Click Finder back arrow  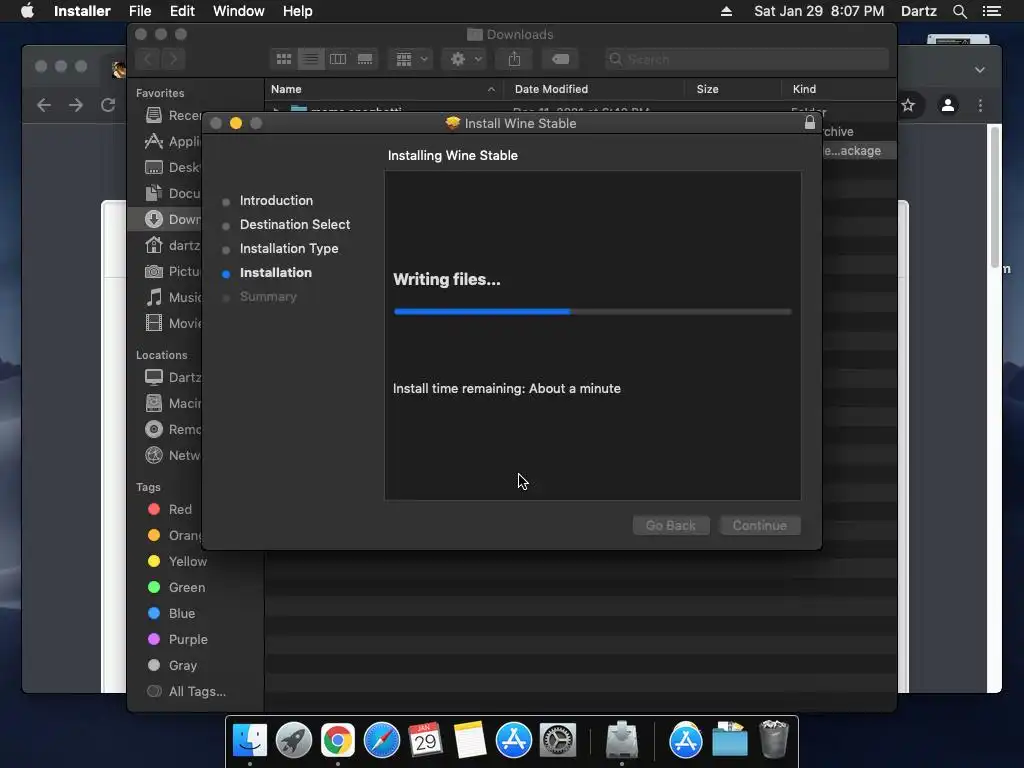tap(148, 59)
